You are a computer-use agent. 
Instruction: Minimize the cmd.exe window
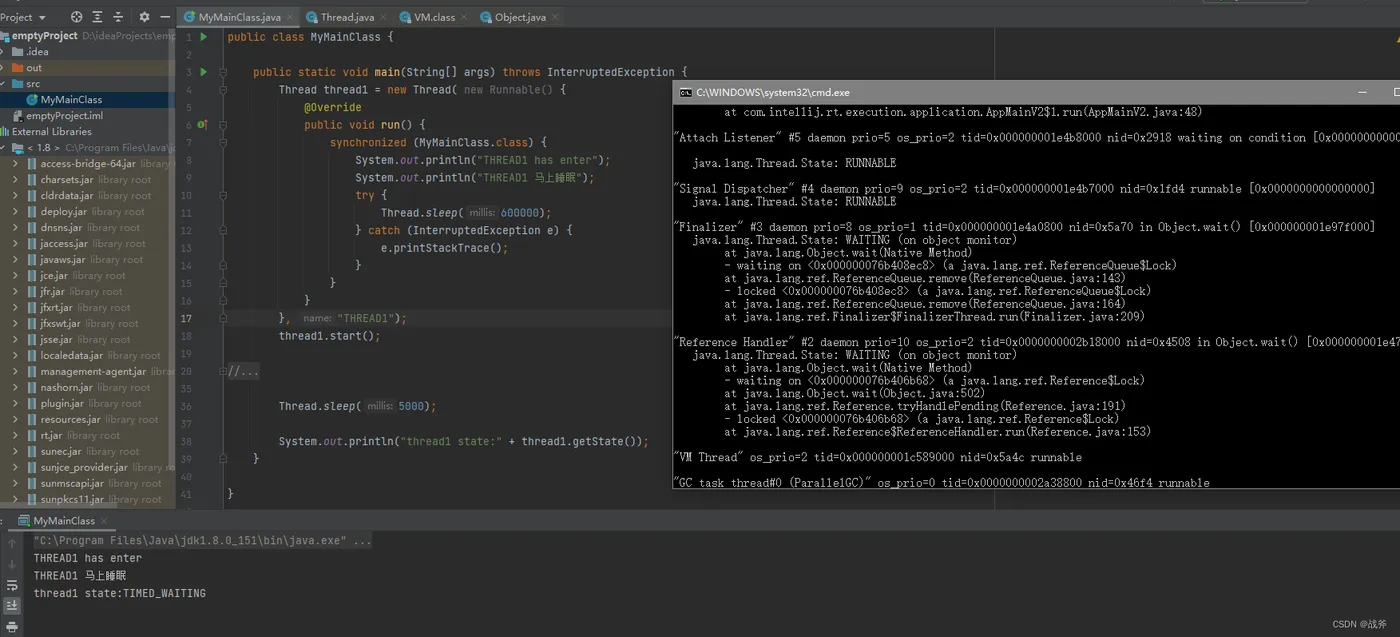[1362, 92]
